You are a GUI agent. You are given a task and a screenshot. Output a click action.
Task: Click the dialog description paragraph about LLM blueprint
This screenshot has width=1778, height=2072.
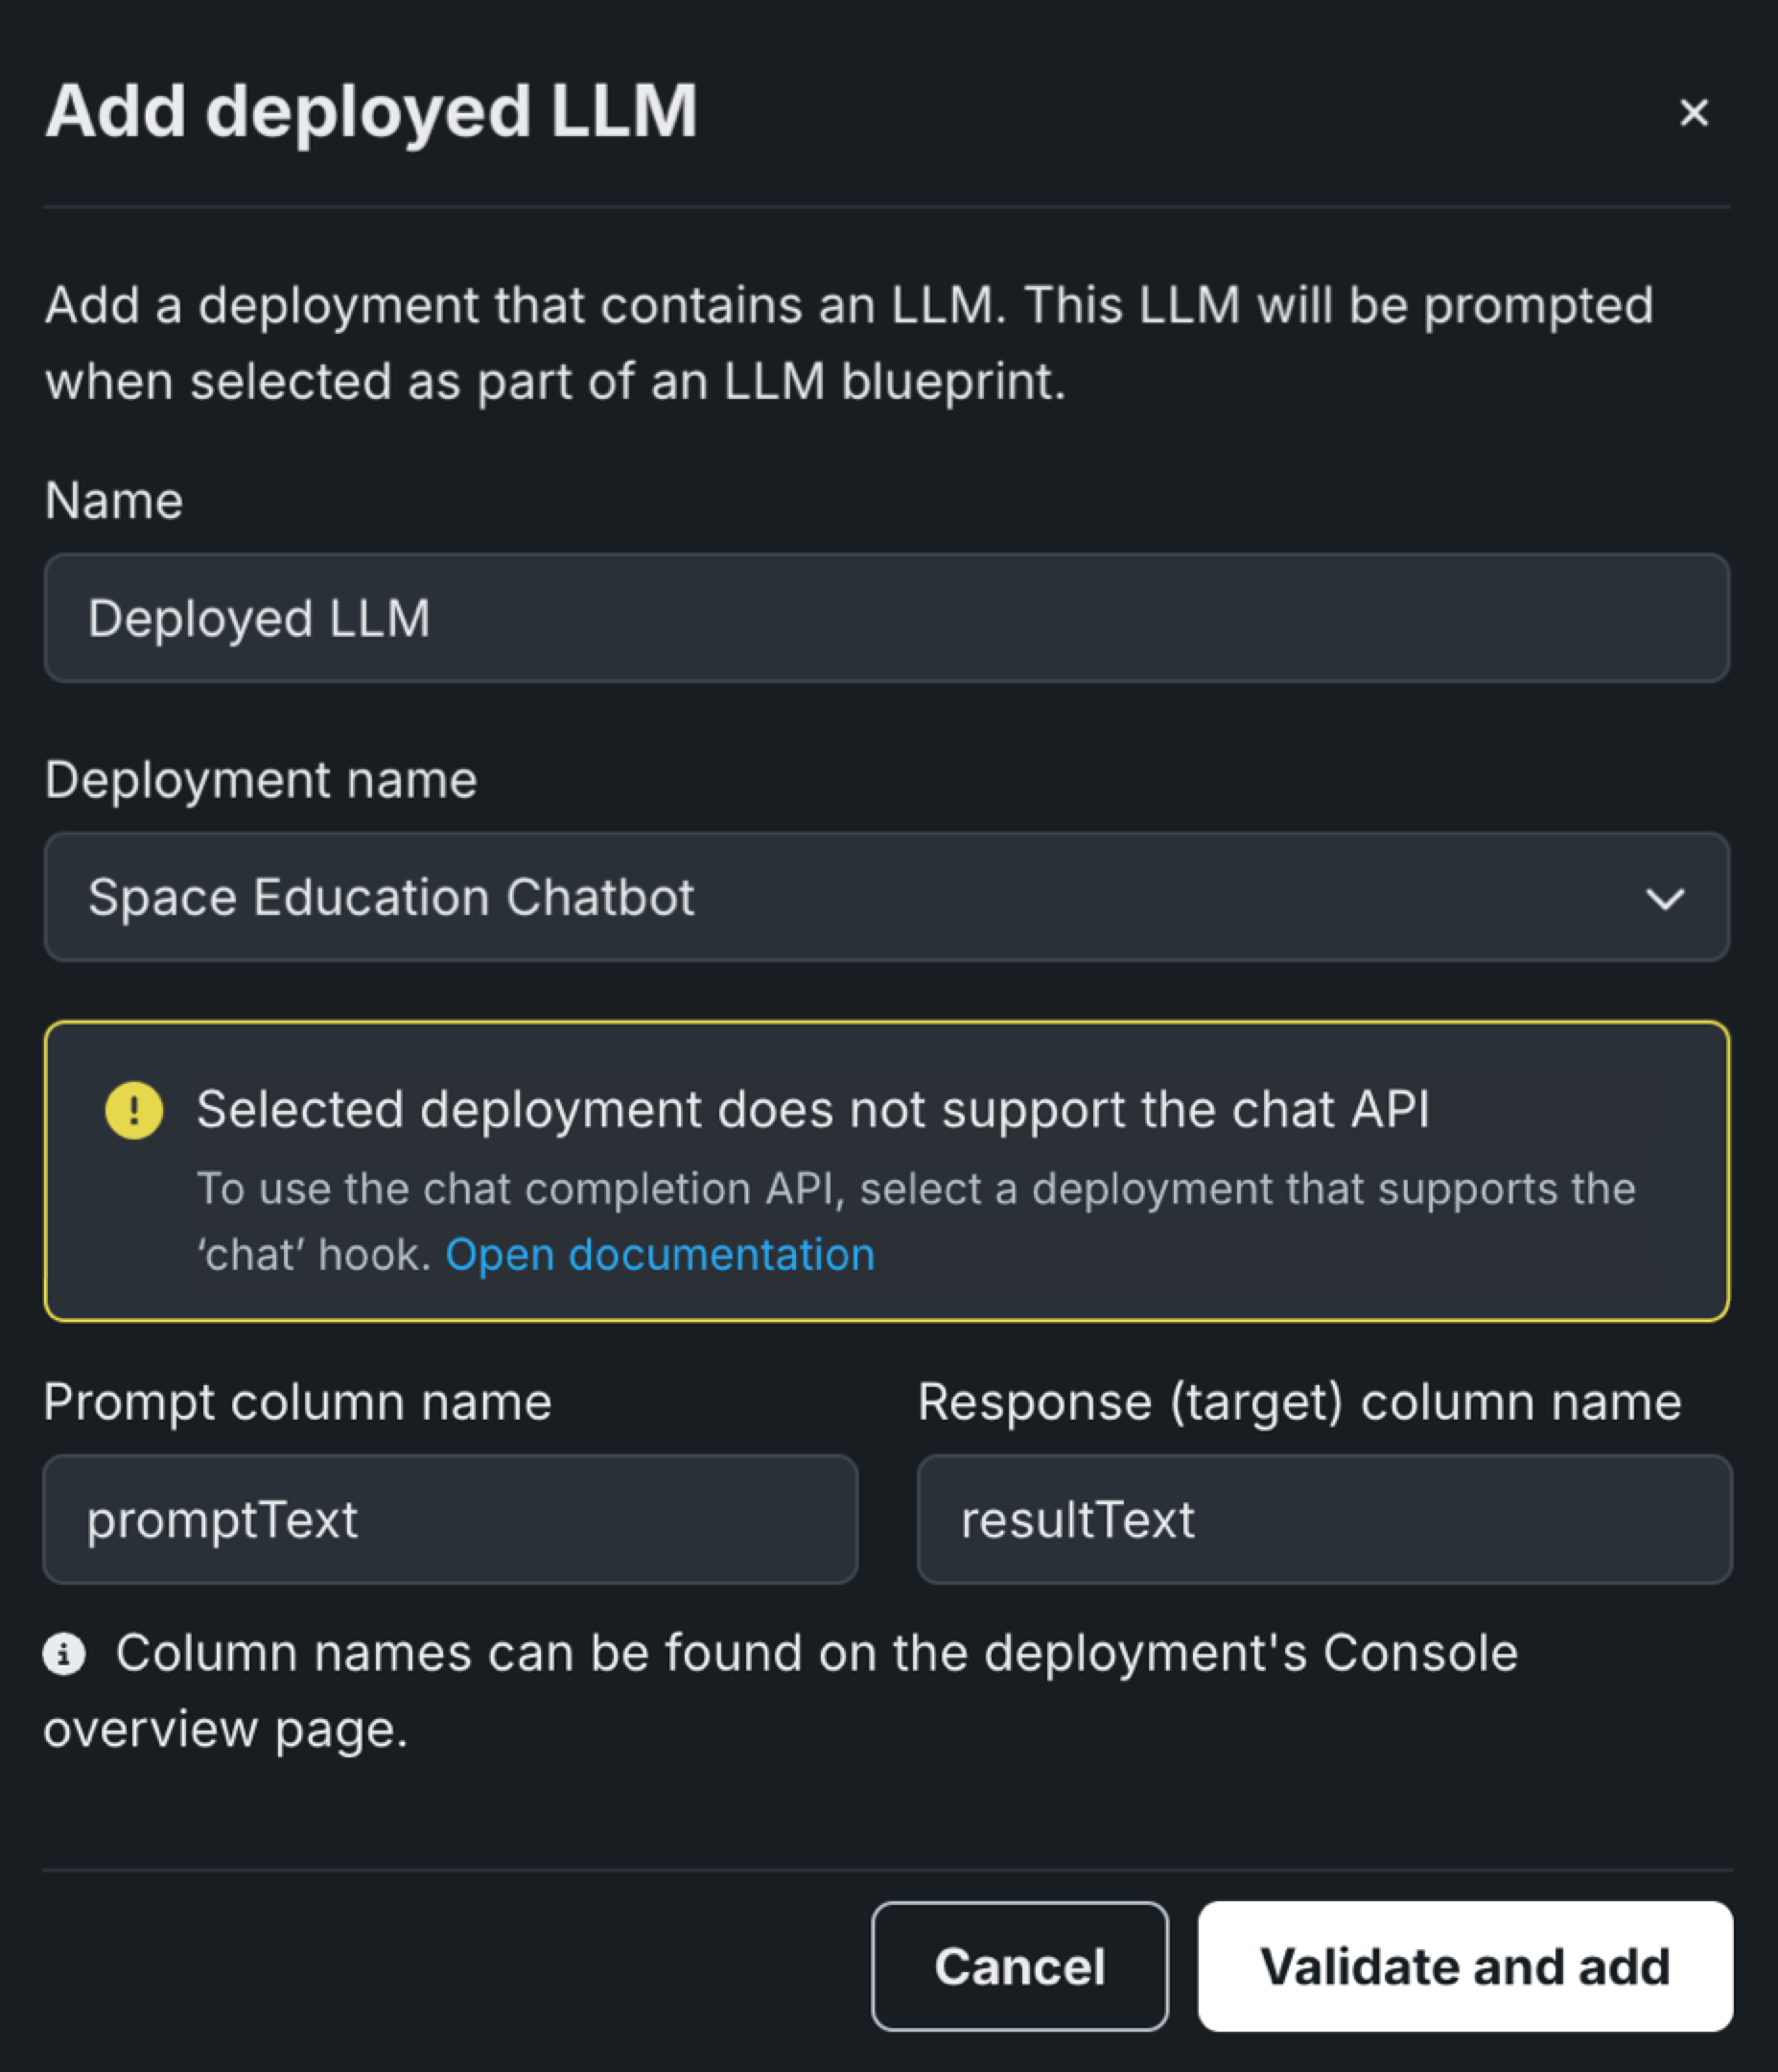pos(848,343)
